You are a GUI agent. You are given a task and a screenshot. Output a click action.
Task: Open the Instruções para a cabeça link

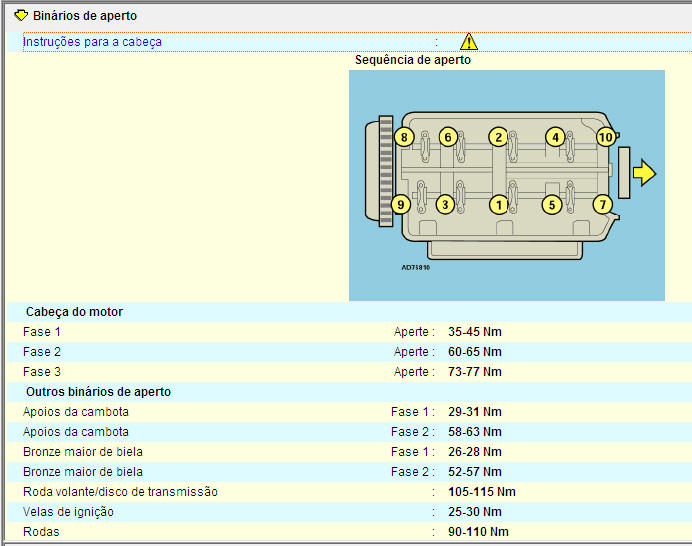pyautogui.click(x=92, y=42)
